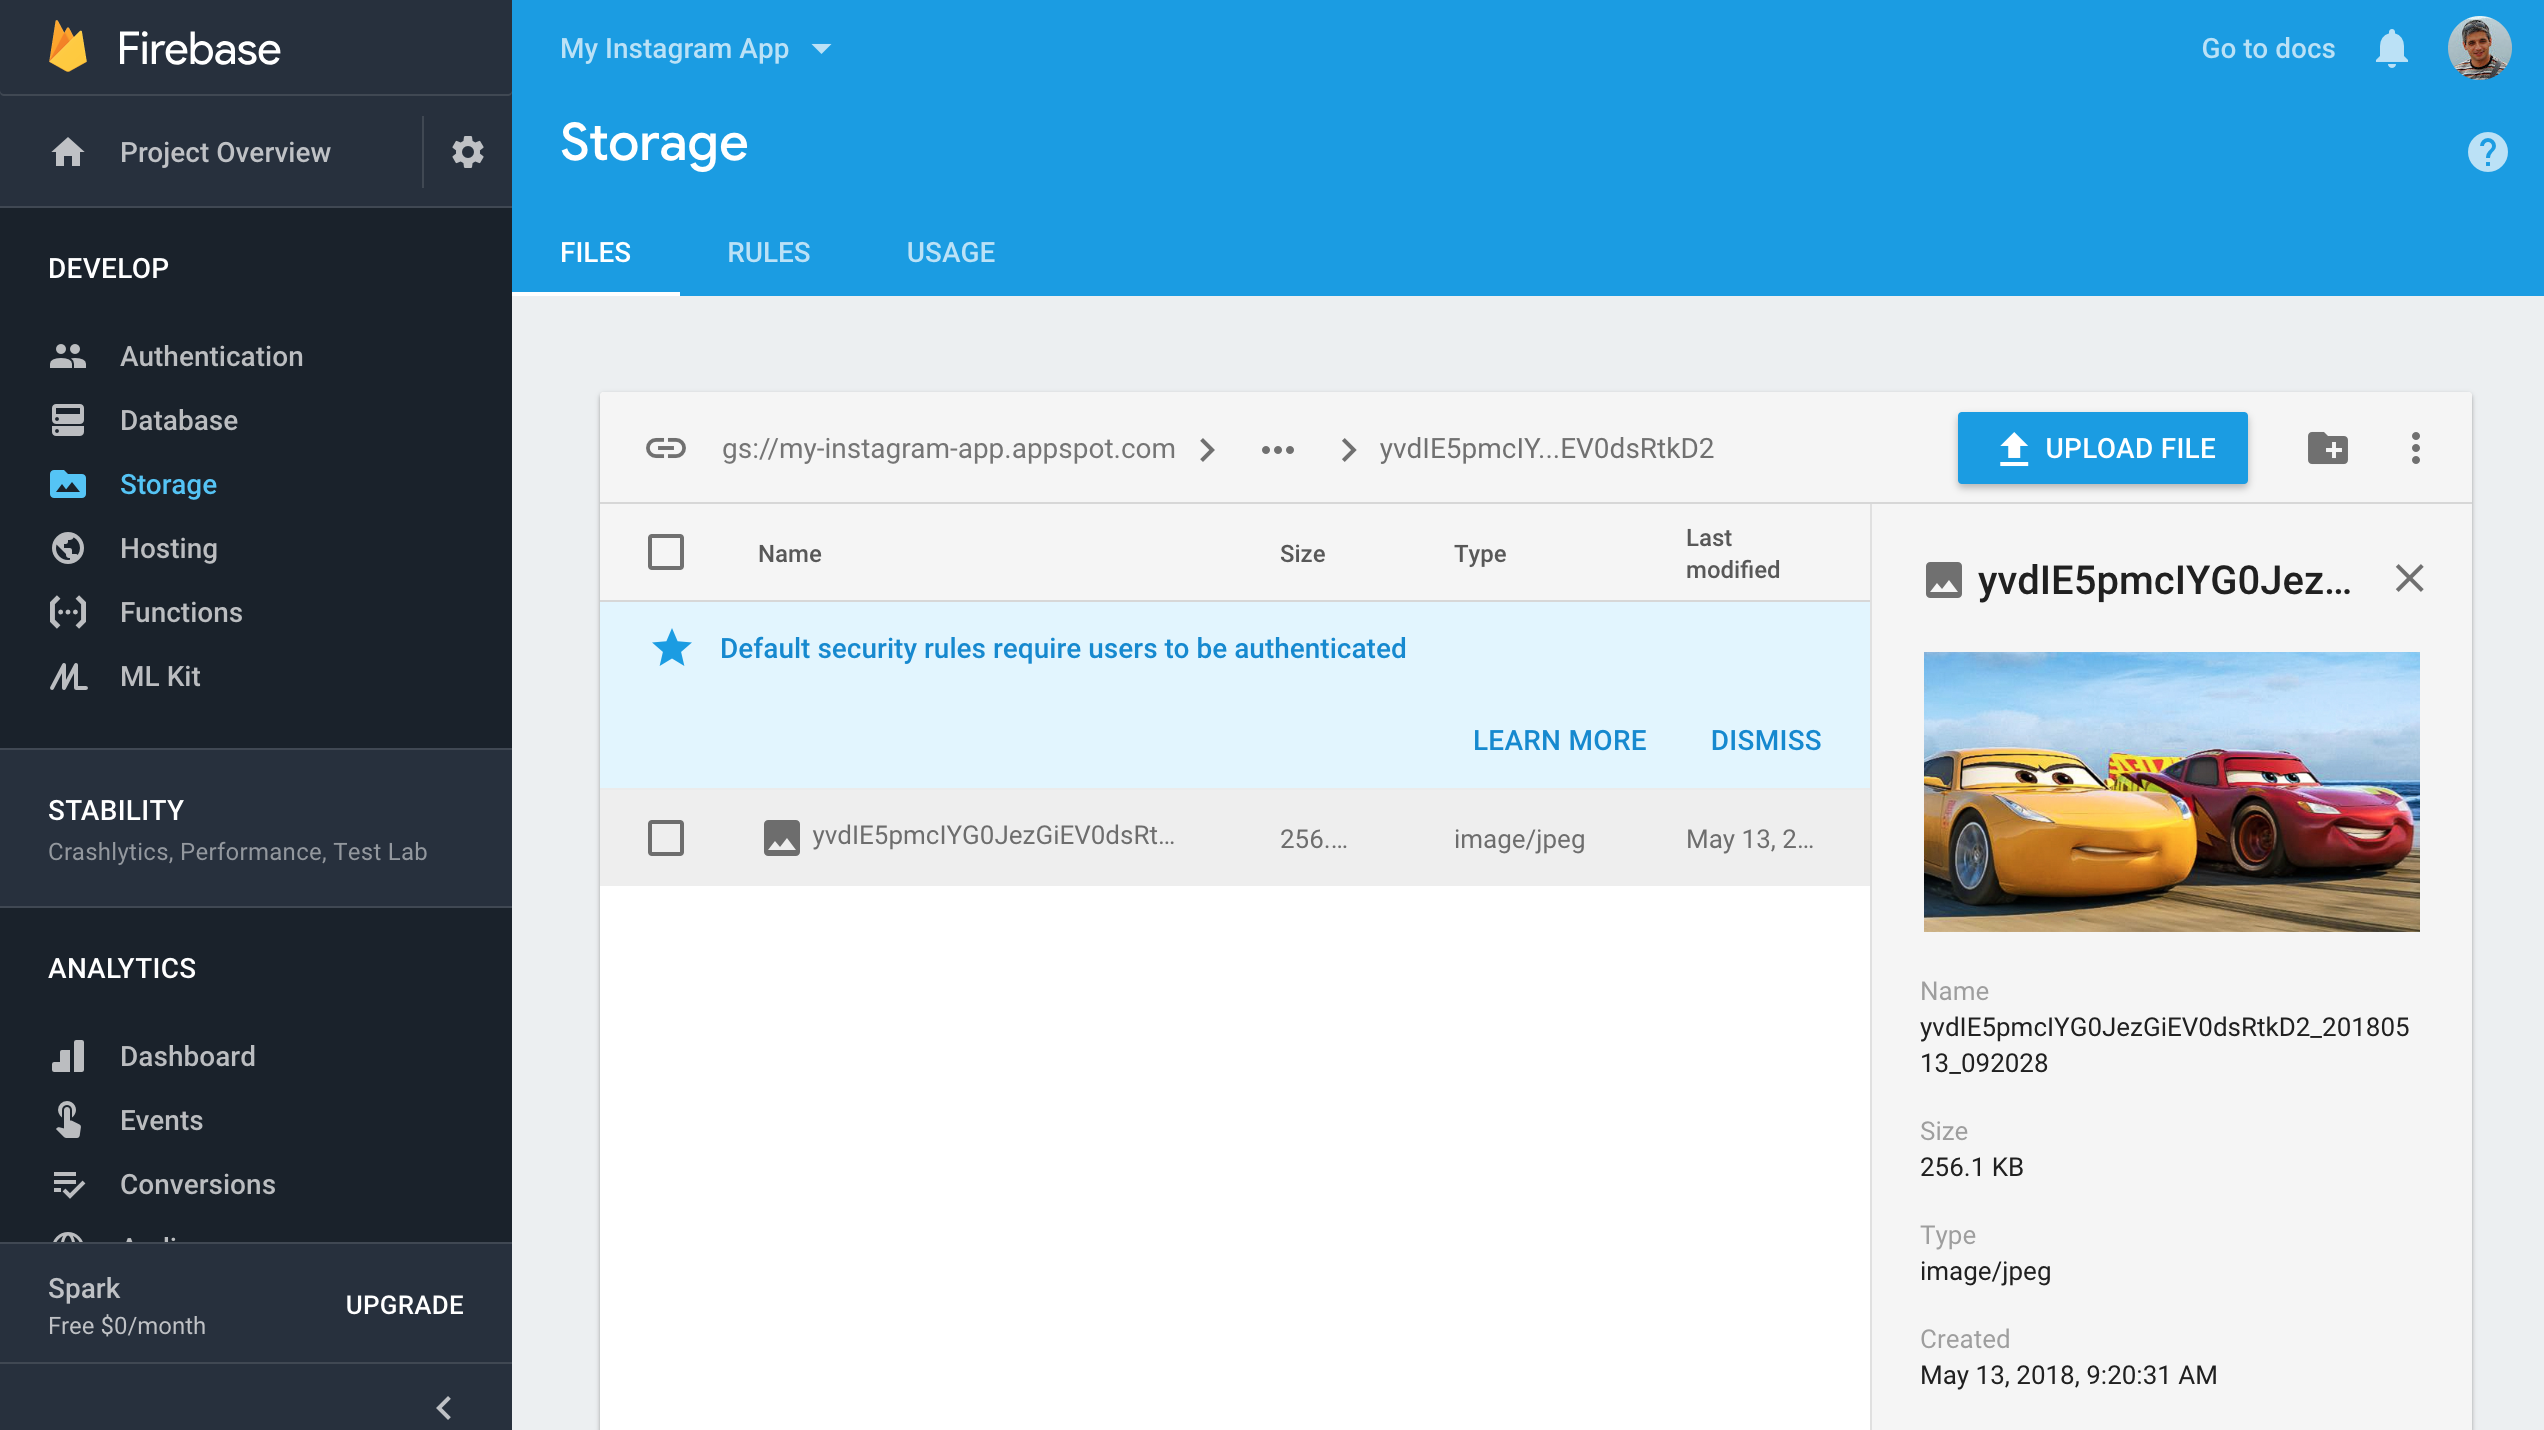Image resolution: width=2544 pixels, height=1430 pixels.
Task: Open the Cars image preview thumbnail
Action: [2172, 792]
